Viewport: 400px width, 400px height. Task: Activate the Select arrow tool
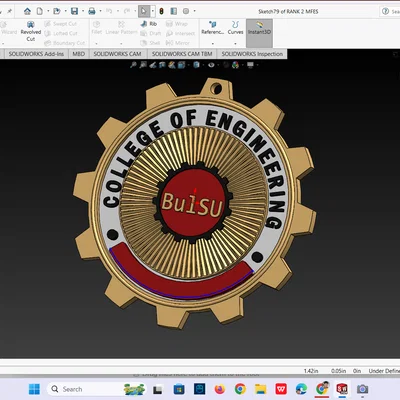143,11
